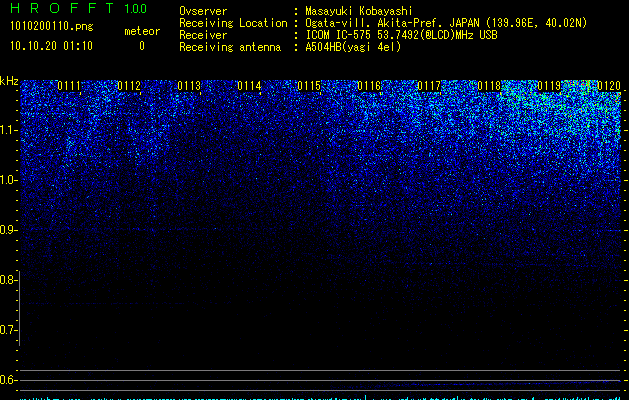Image resolution: width=629 pixels, height=400 pixels.
Task: Click the 0113 time marker
Action: coord(189,86)
